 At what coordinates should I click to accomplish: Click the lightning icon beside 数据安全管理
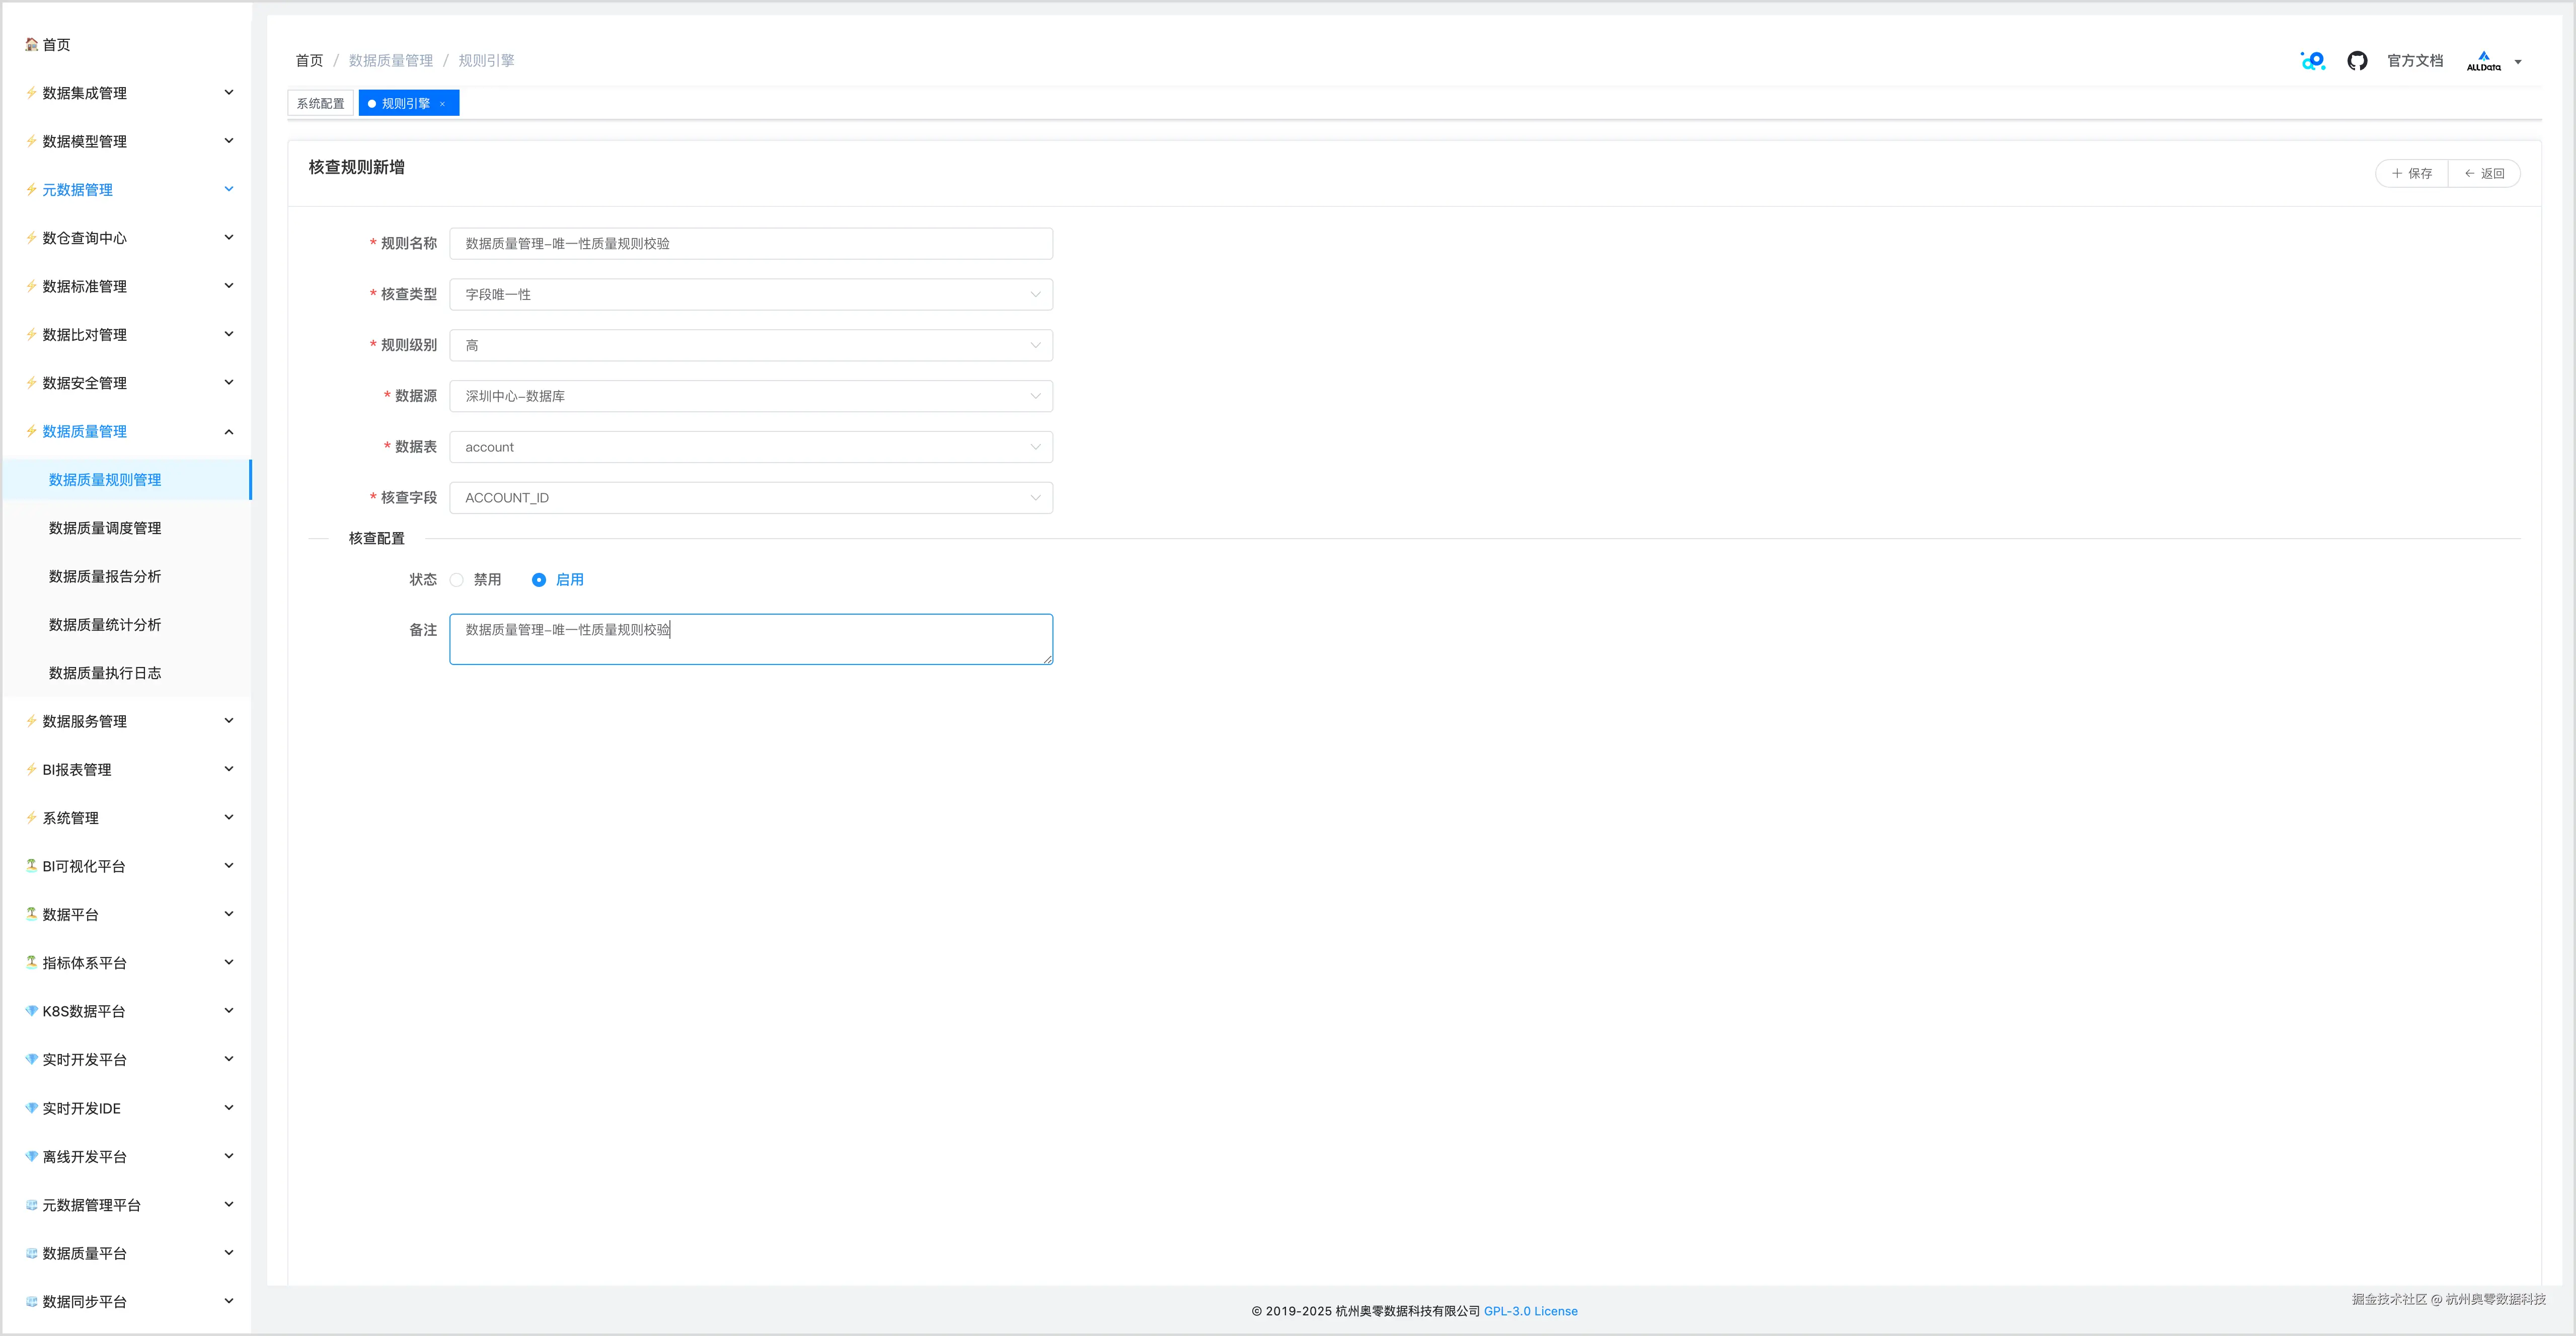point(32,383)
